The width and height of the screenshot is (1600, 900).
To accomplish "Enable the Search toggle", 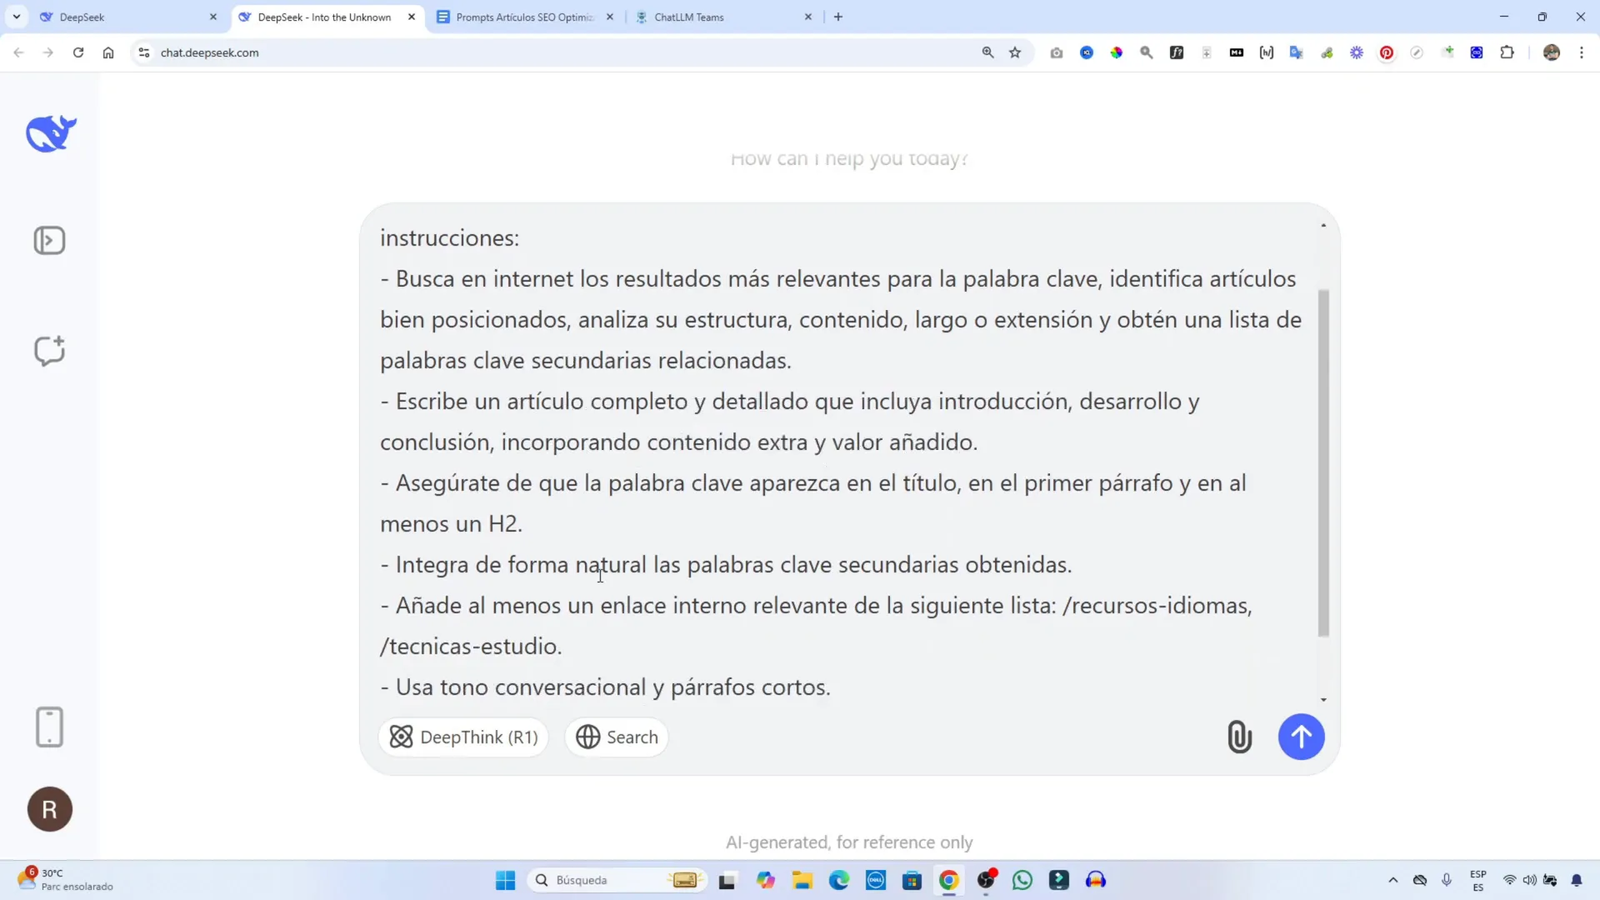I will click(x=616, y=737).
